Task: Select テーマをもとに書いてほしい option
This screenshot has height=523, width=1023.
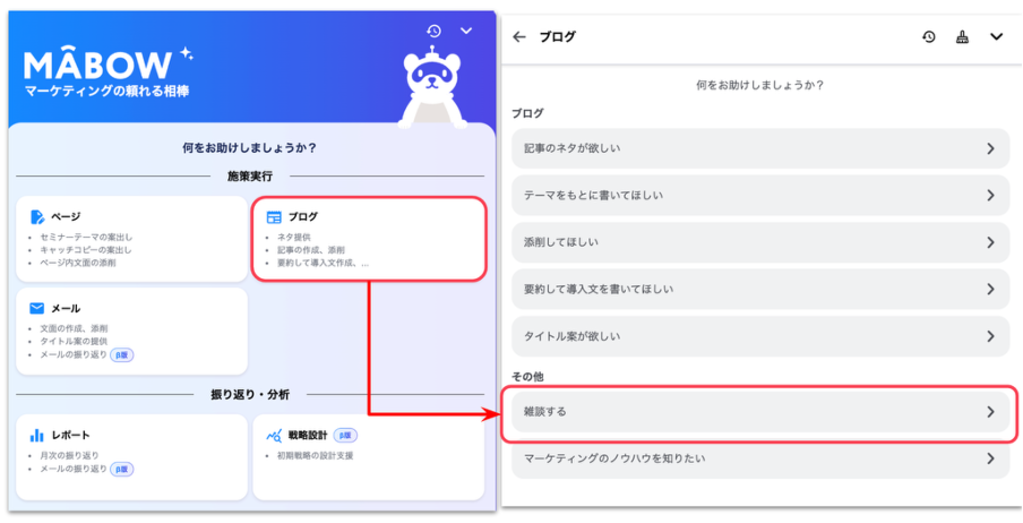Action: (760, 195)
